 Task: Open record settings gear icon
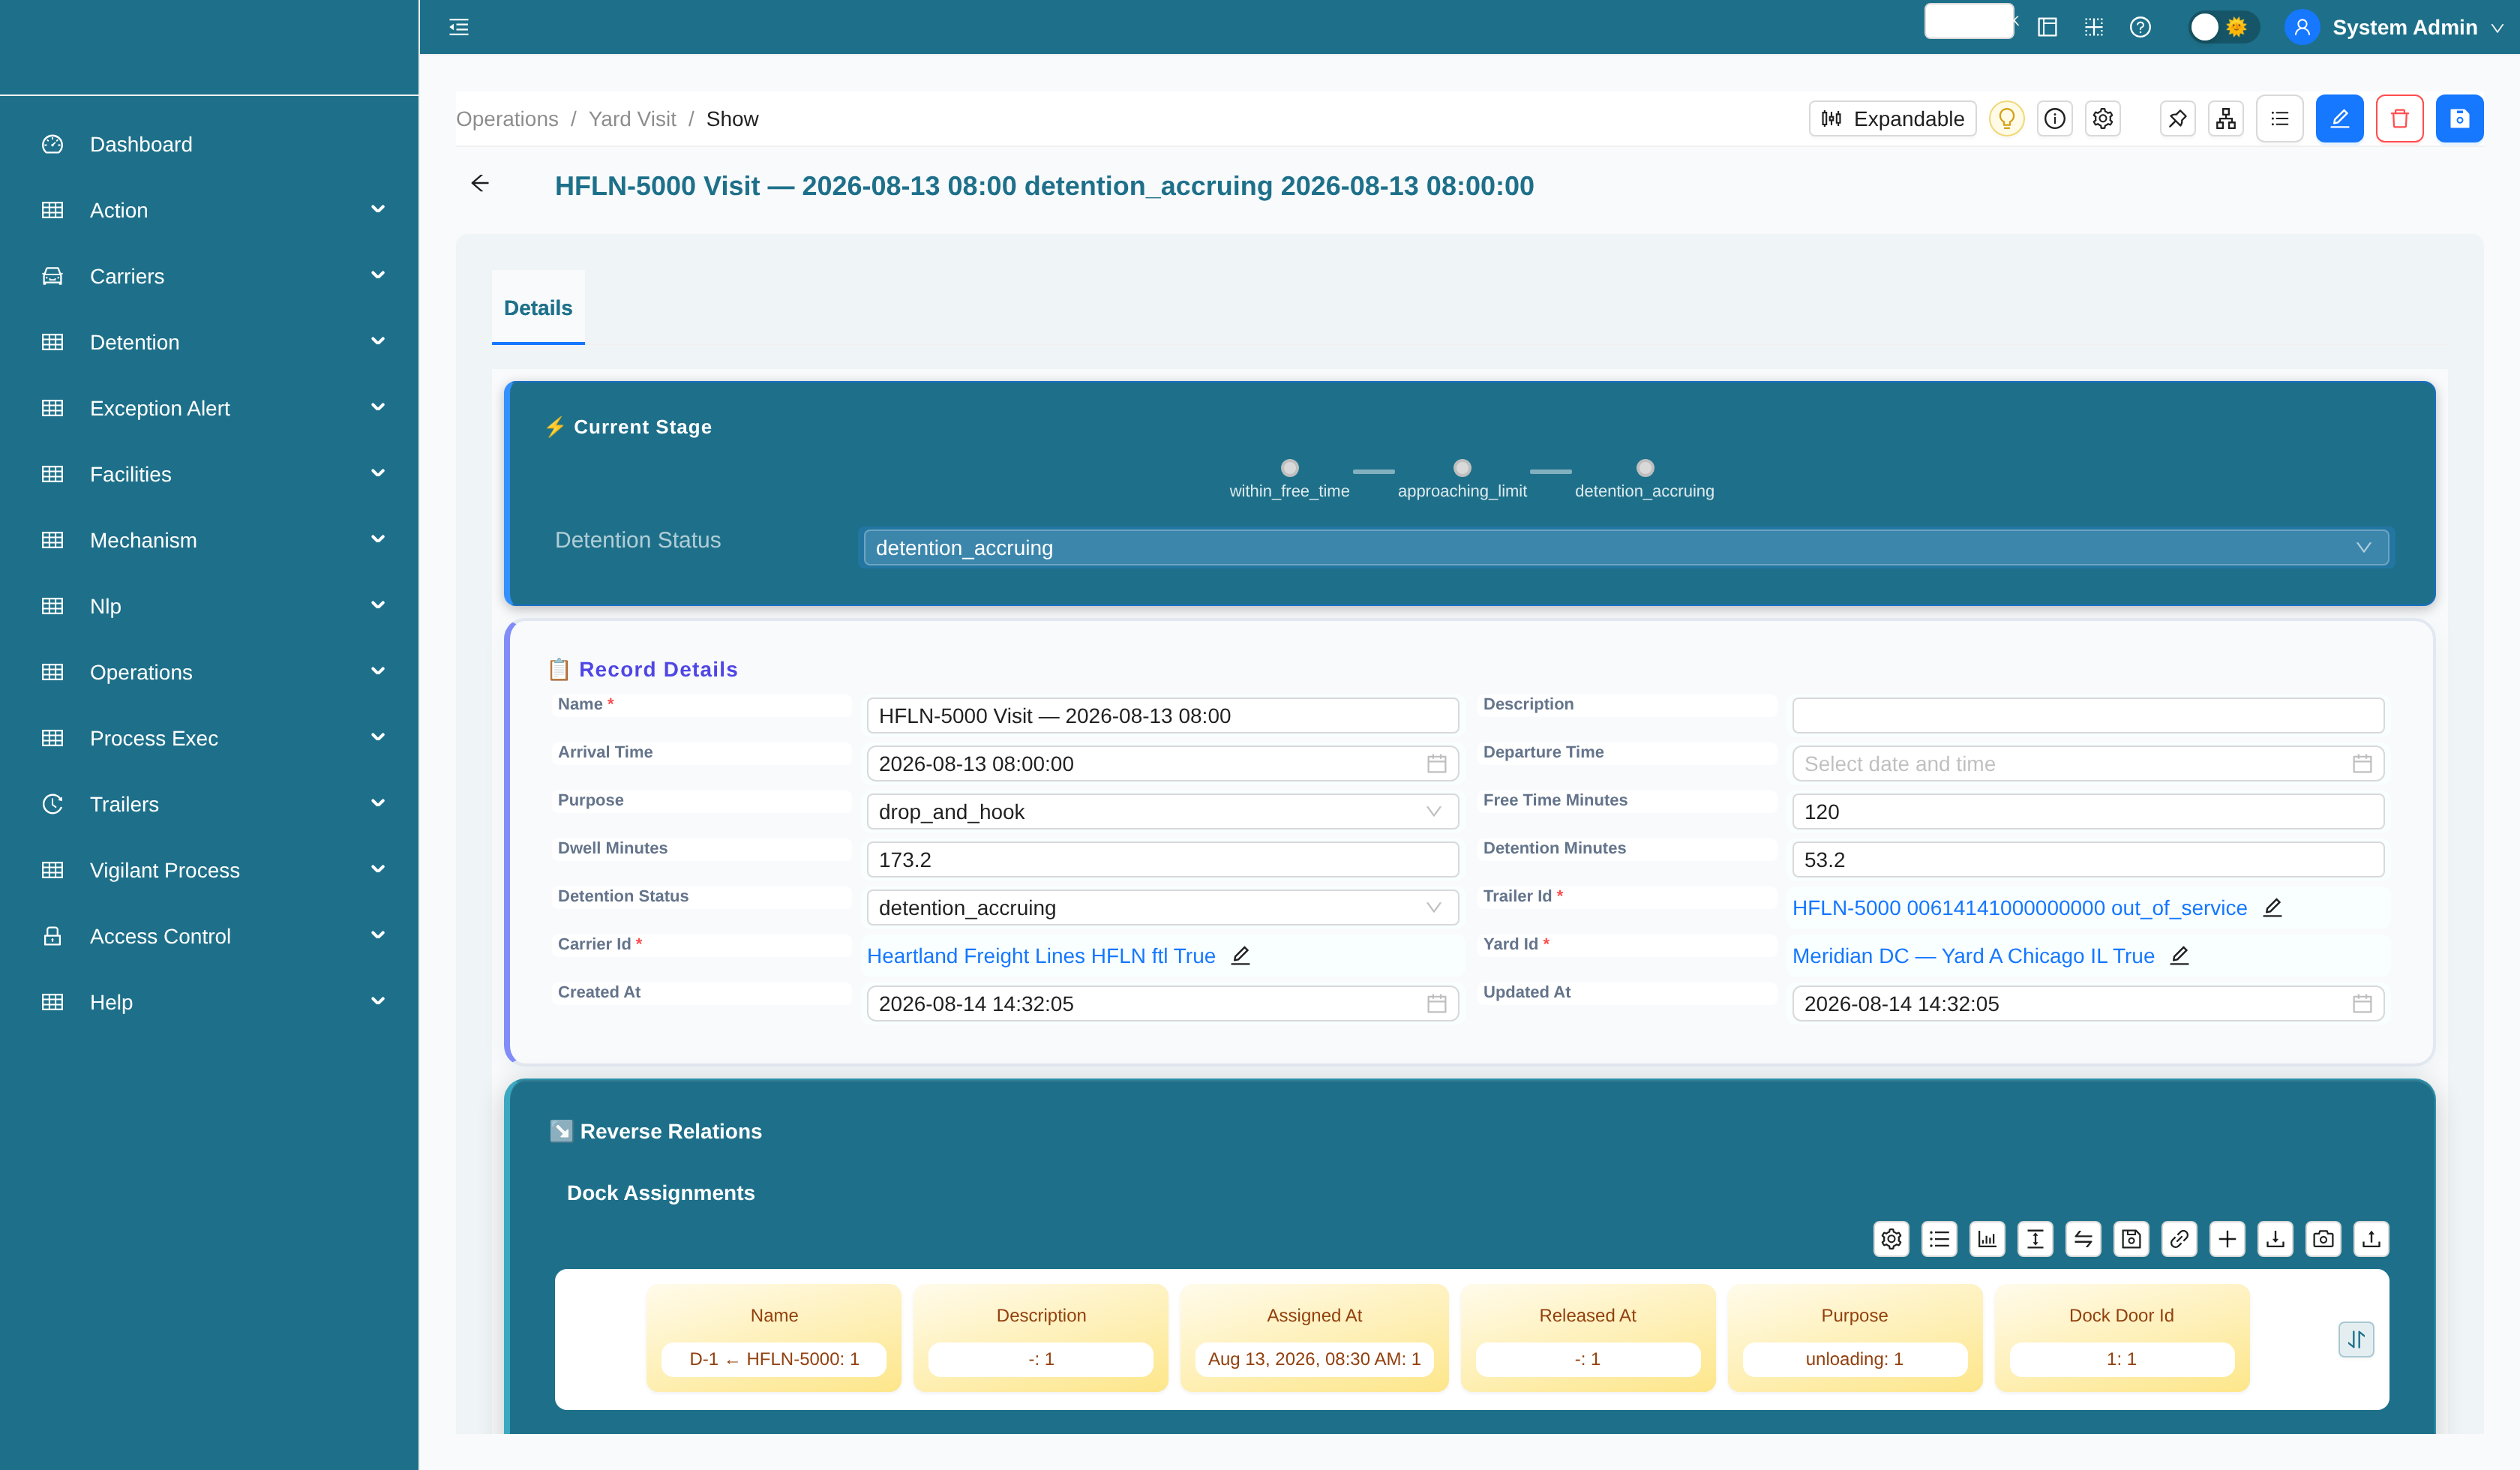pos(2103,119)
